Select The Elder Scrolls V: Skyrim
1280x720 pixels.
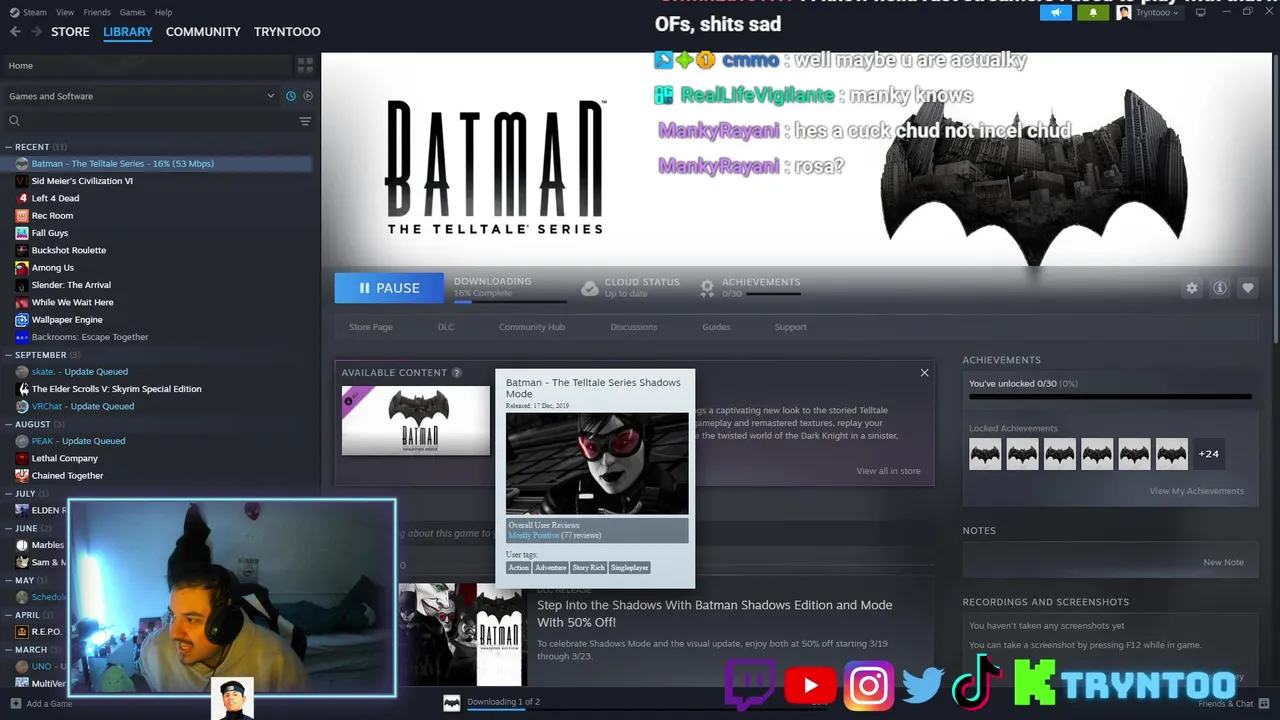pos(116,389)
